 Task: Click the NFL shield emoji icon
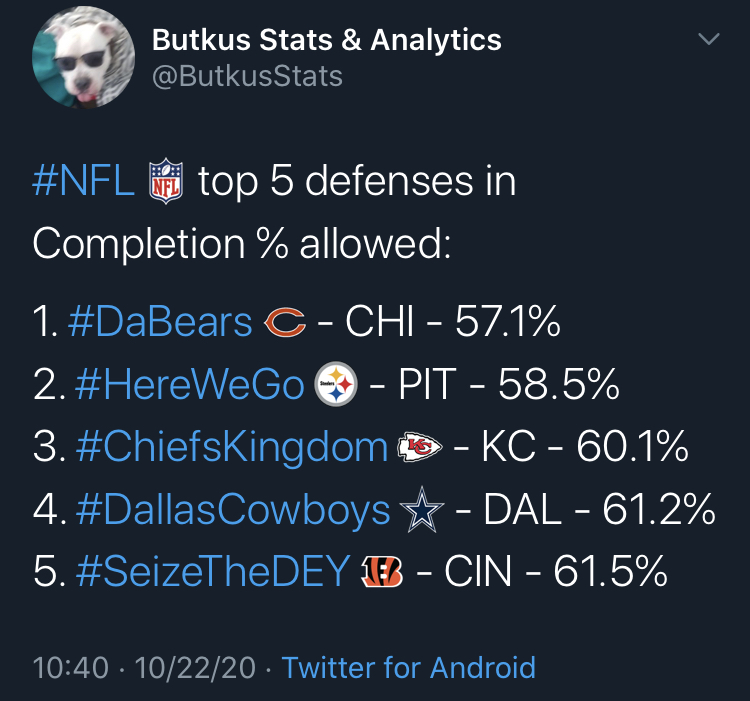point(165,181)
